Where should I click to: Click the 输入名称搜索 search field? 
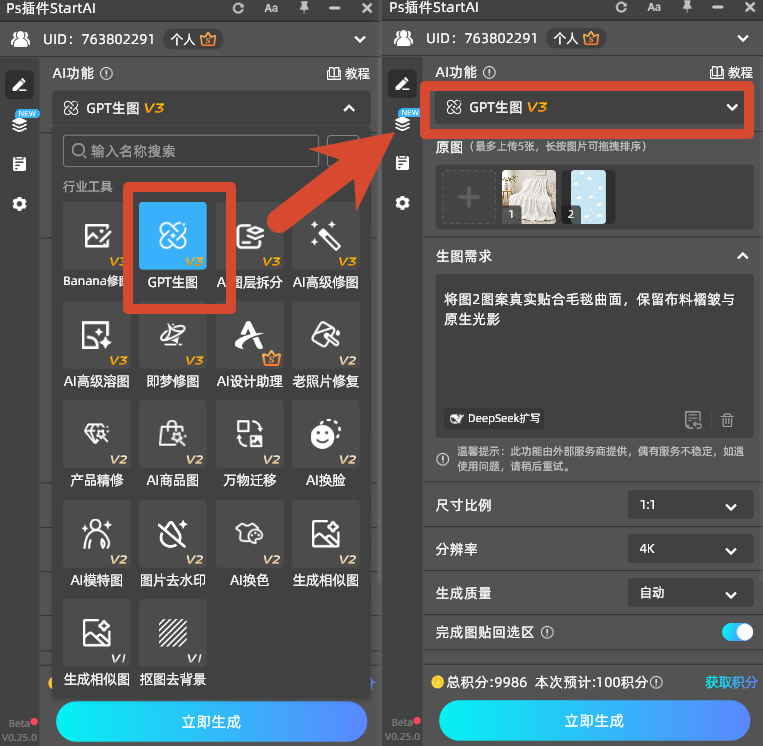point(191,151)
